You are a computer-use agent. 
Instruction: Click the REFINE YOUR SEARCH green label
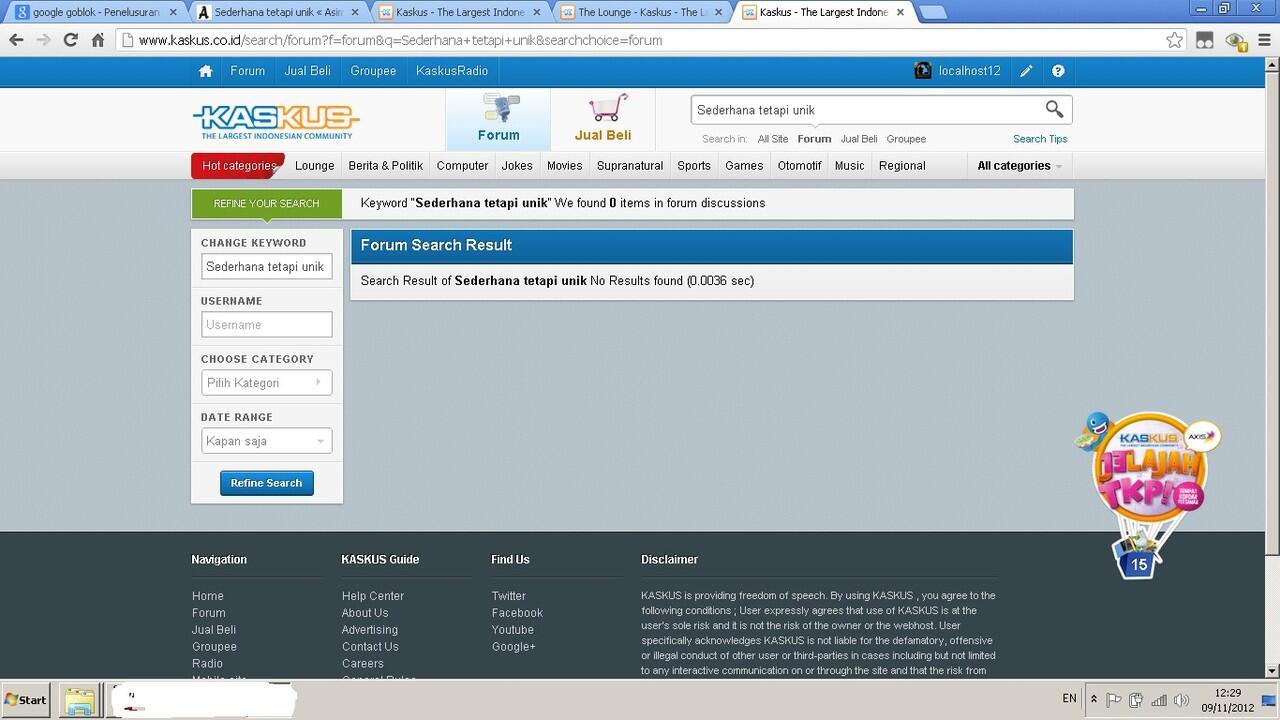pos(266,203)
